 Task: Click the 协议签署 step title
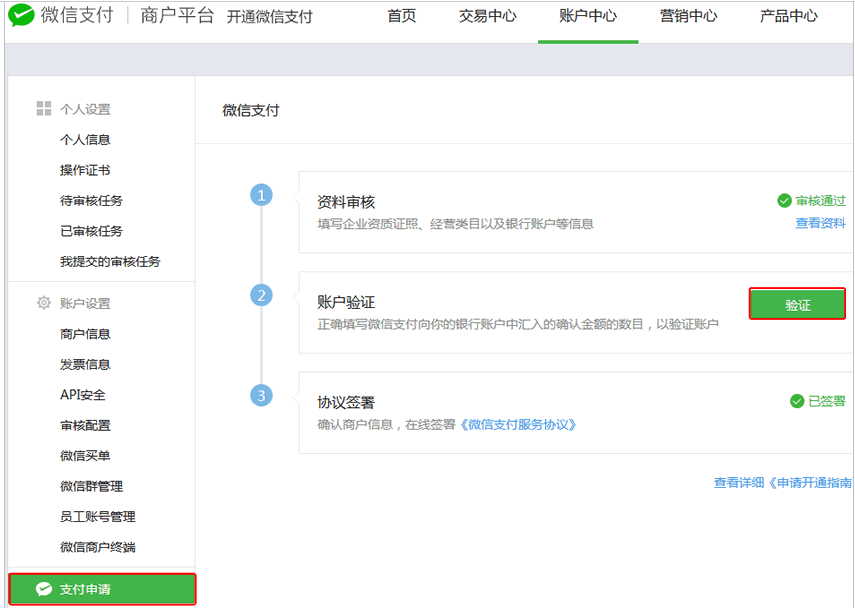(346, 403)
